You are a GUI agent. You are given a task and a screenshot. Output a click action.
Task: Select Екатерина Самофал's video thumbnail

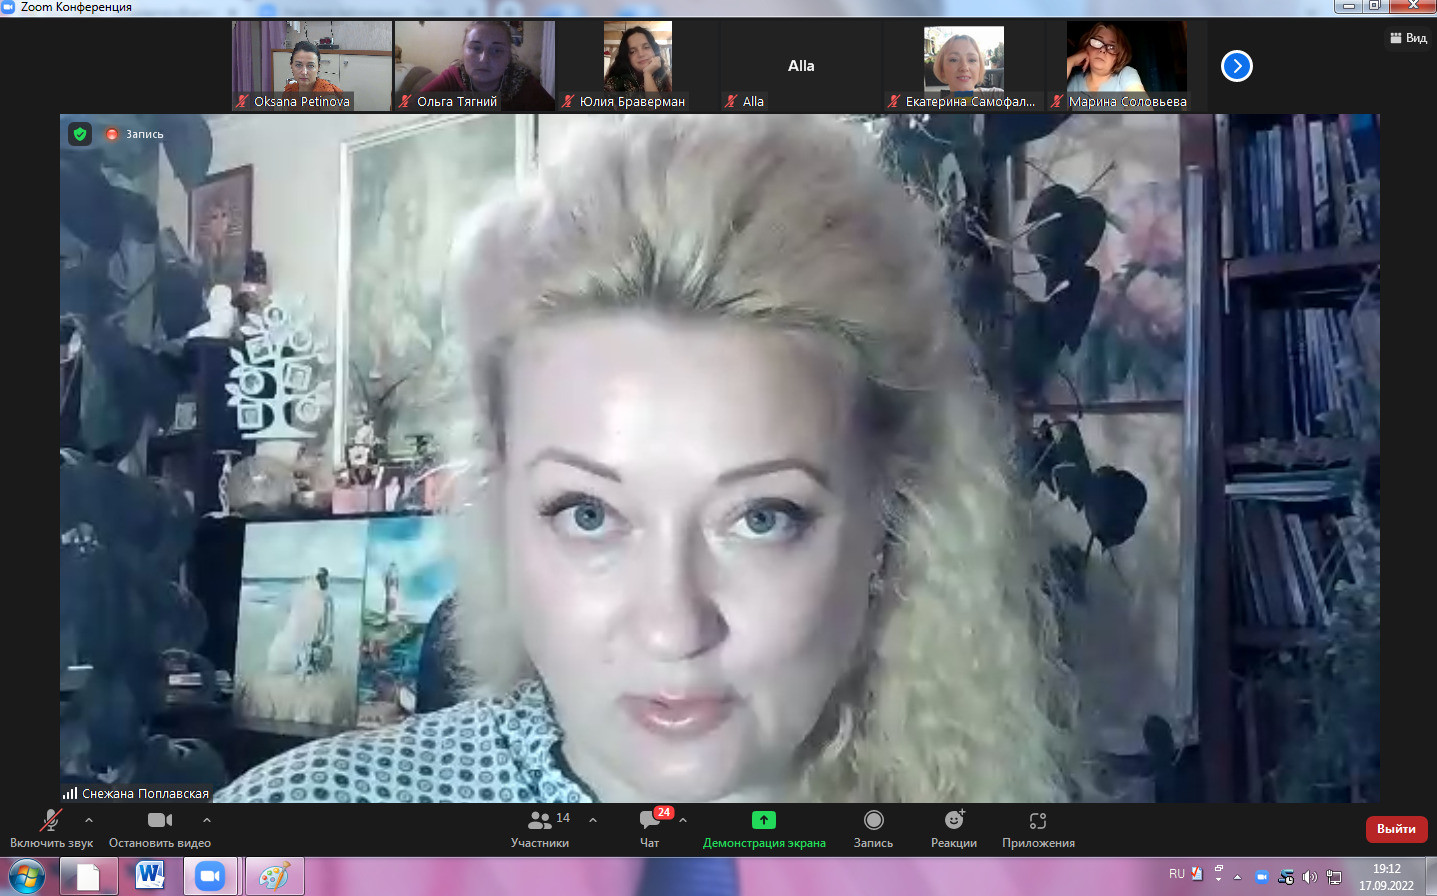coord(964,66)
